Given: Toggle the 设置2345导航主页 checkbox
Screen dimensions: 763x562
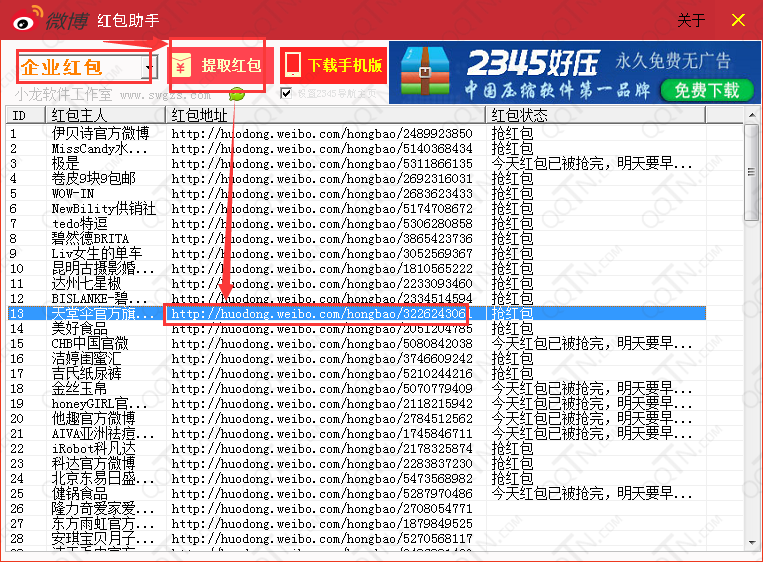Looking at the screenshot, I should coord(286,94).
